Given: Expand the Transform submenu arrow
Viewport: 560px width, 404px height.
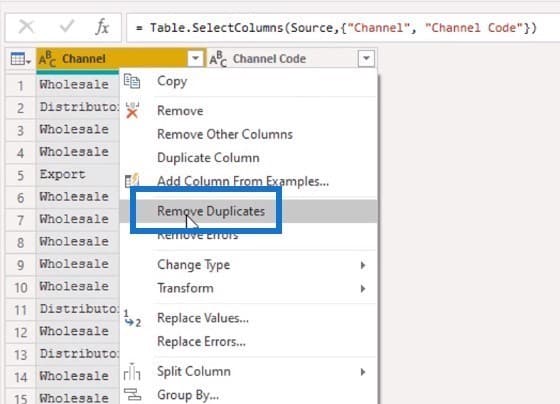Looking at the screenshot, I should pos(362,289).
